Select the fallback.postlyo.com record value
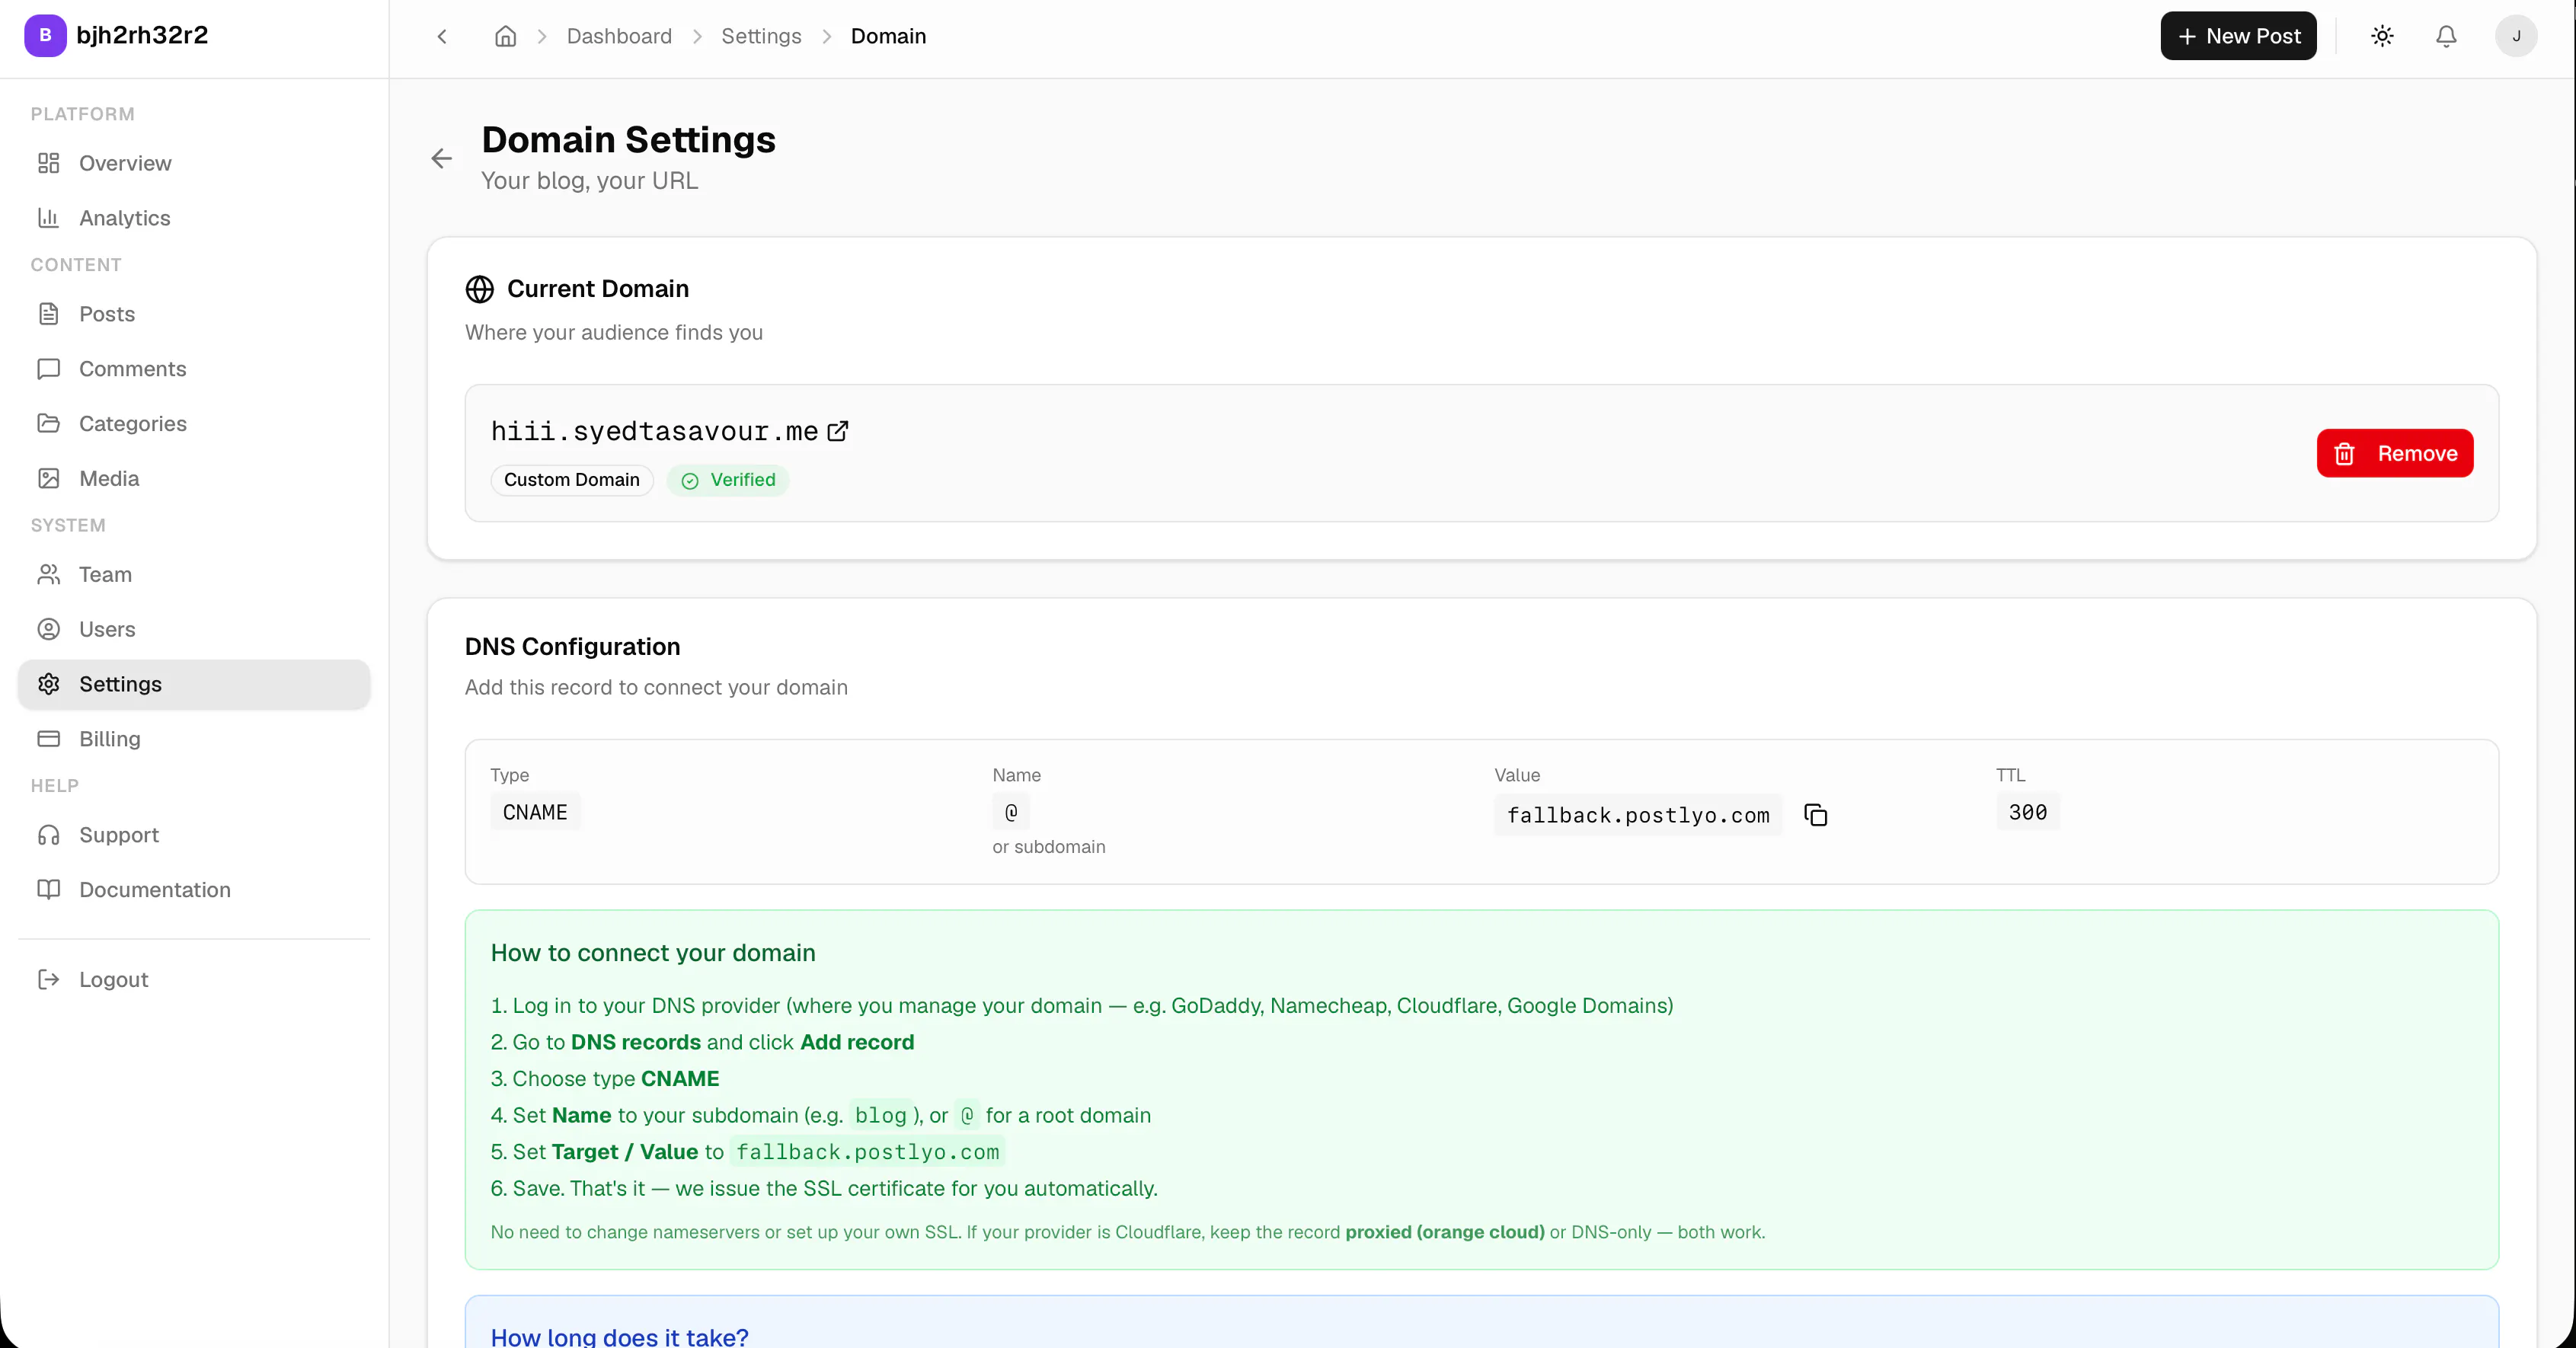The height and width of the screenshot is (1348, 2576). 1638,815
